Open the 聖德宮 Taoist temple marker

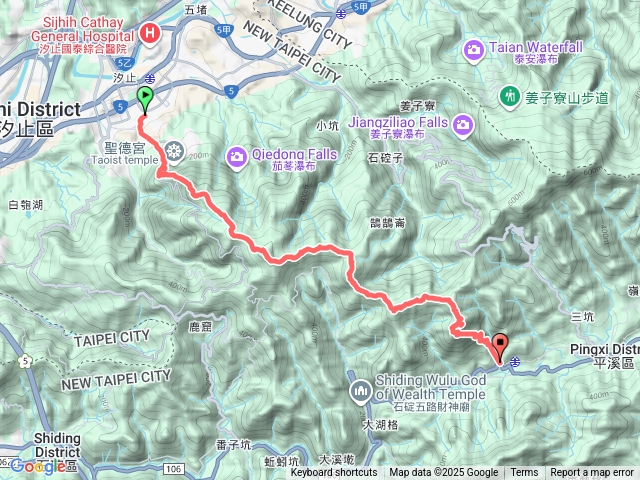(x=174, y=152)
